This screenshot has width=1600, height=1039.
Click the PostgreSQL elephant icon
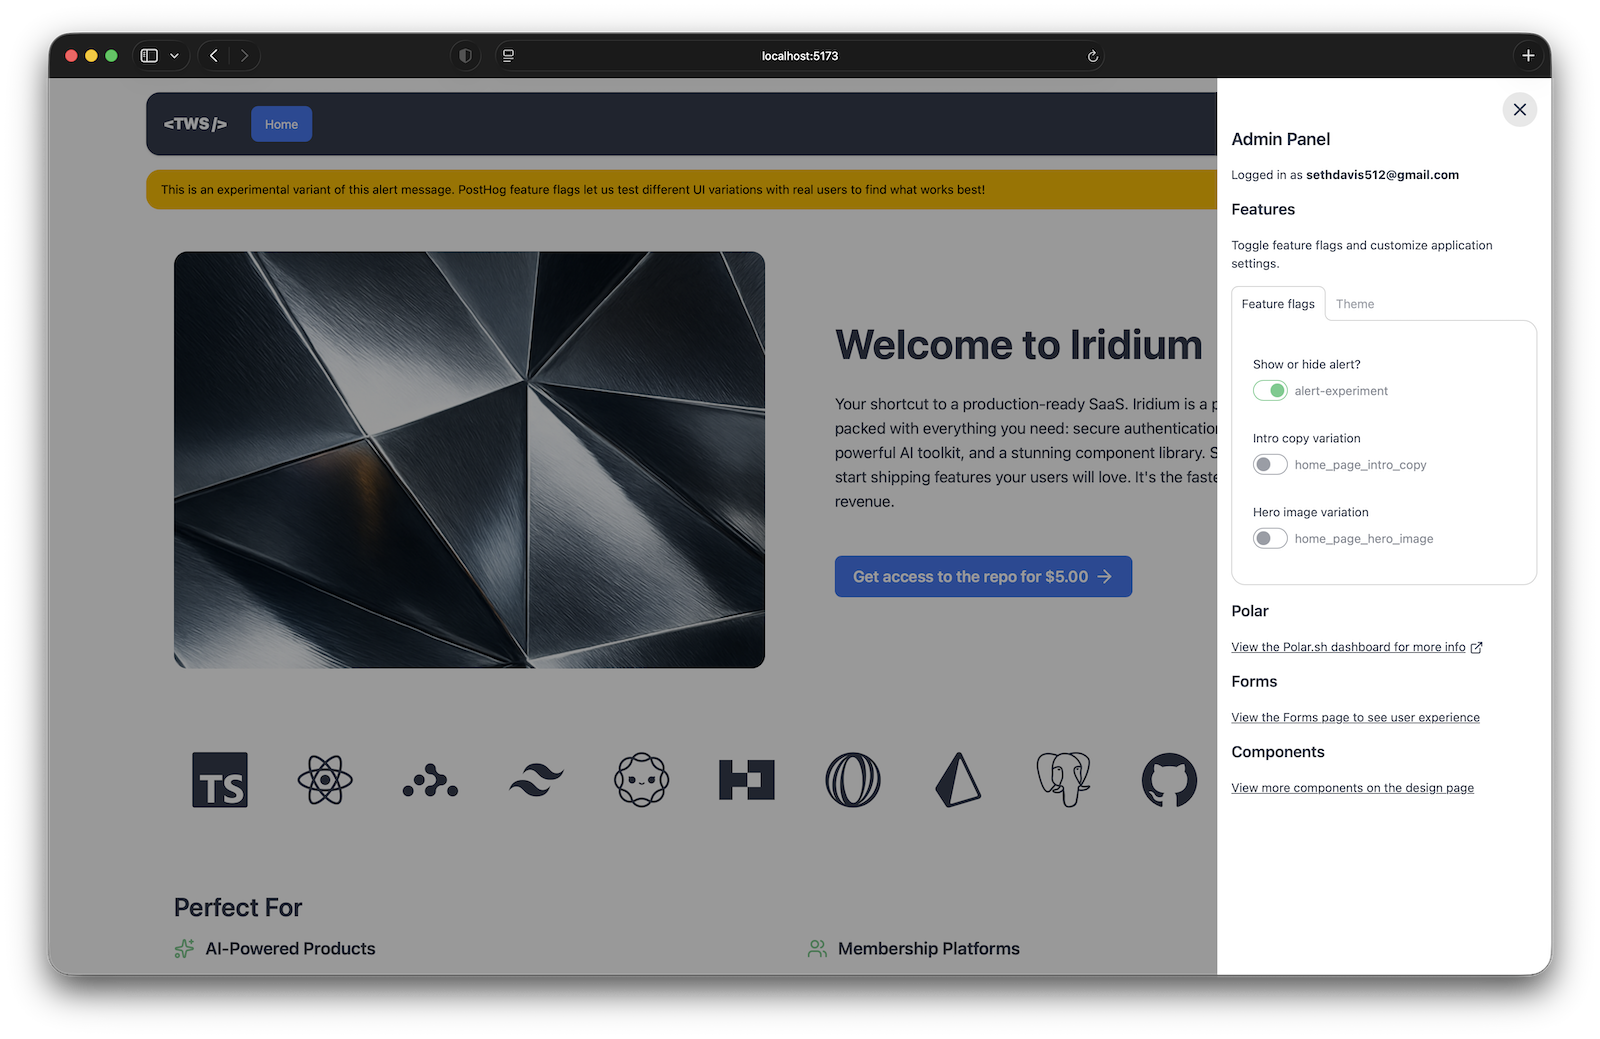1063,780
